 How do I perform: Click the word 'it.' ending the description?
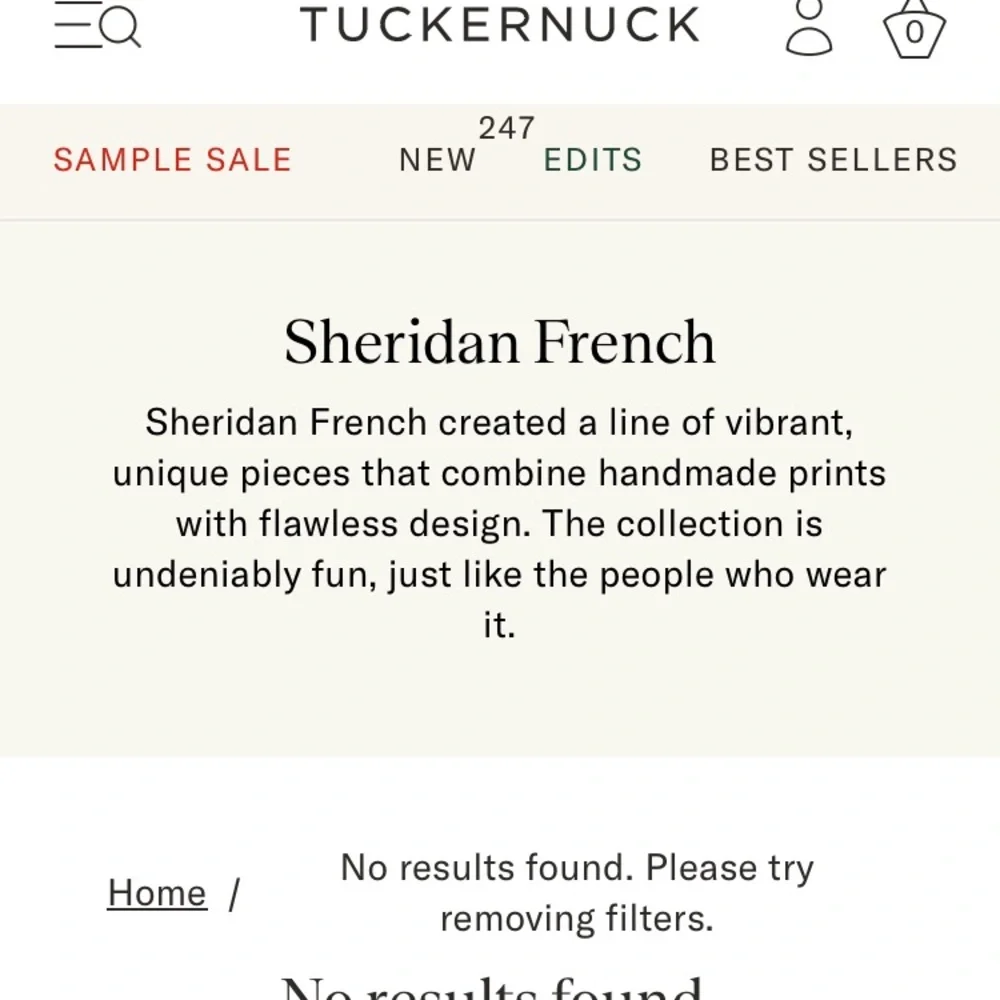[498, 626]
